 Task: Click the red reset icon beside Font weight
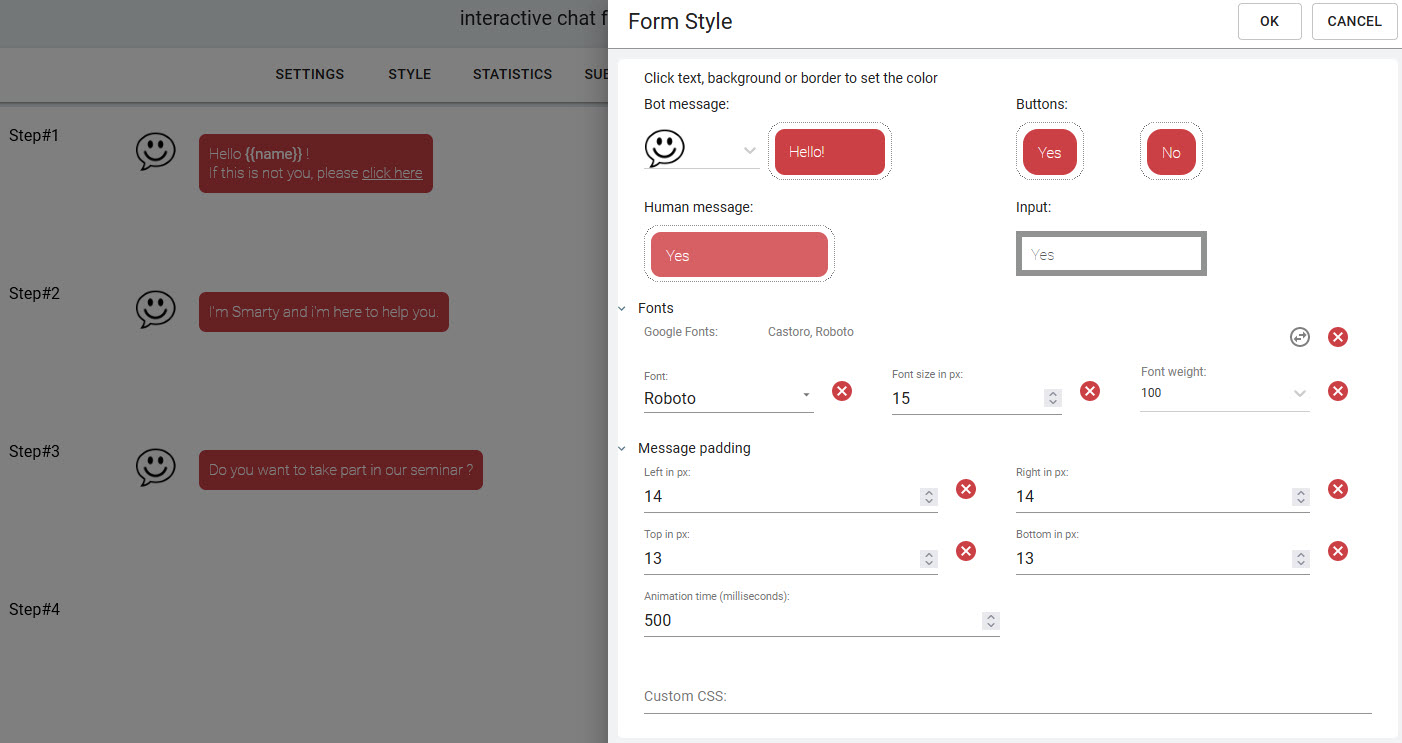[1338, 391]
